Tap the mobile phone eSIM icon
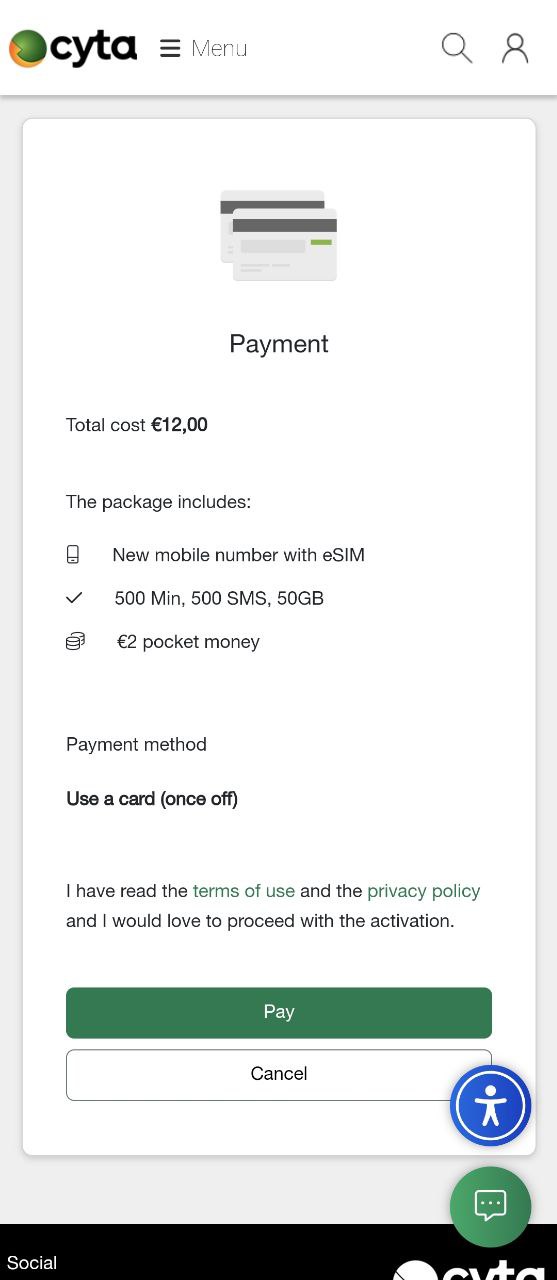The image size is (557, 1280). tap(73, 554)
